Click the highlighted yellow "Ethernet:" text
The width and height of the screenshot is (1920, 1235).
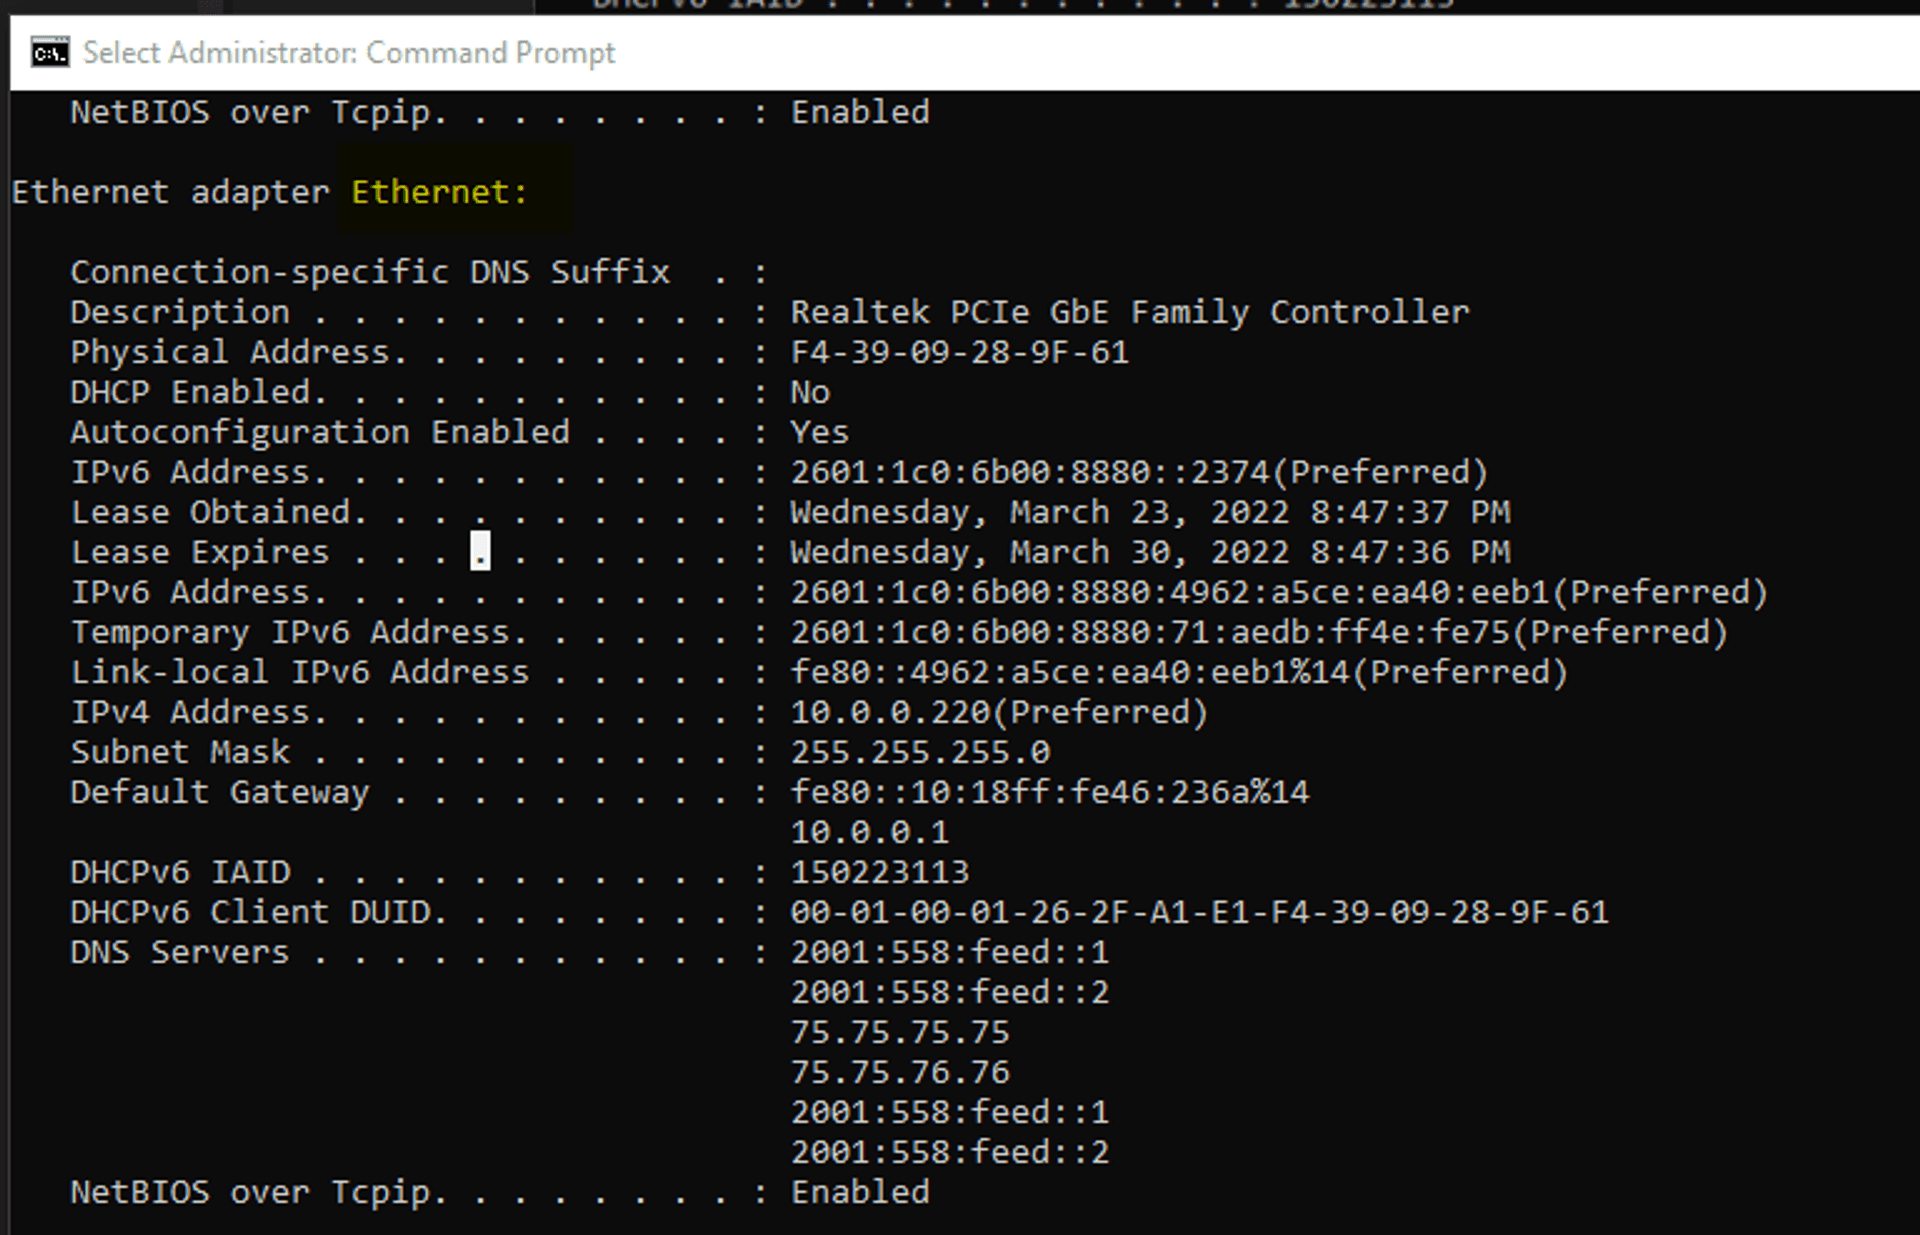coord(438,191)
